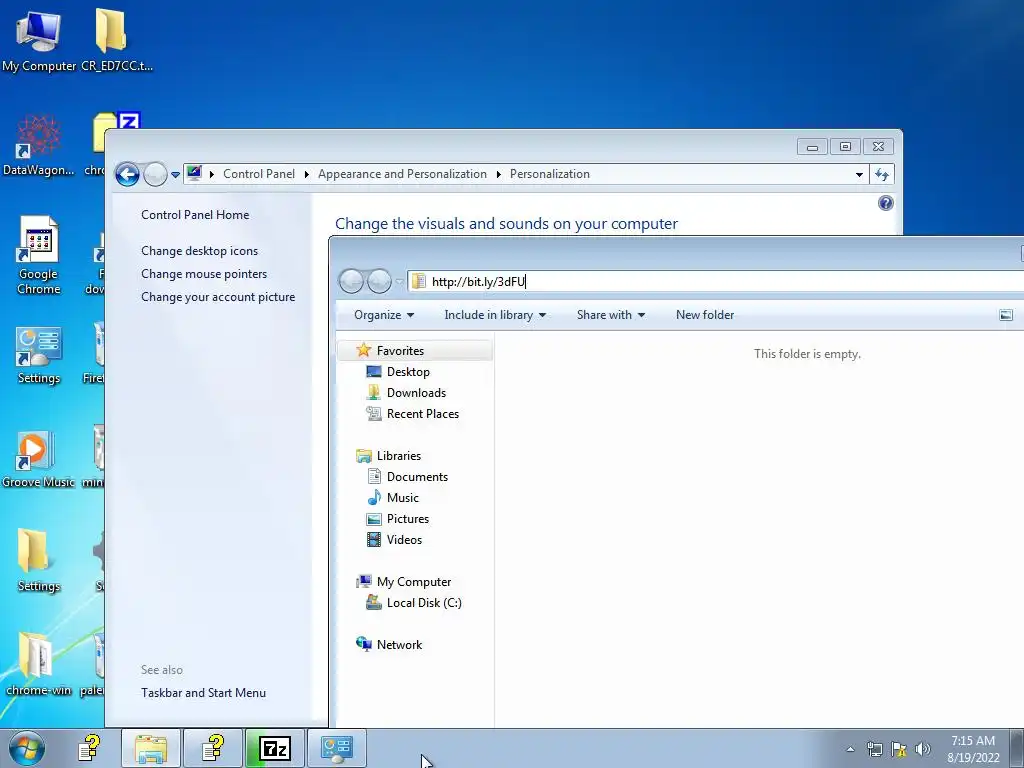The width and height of the screenshot is (1024, 768).
Task: Switch to the Control Panel taskbar button
Action: (x=336, y=748)
